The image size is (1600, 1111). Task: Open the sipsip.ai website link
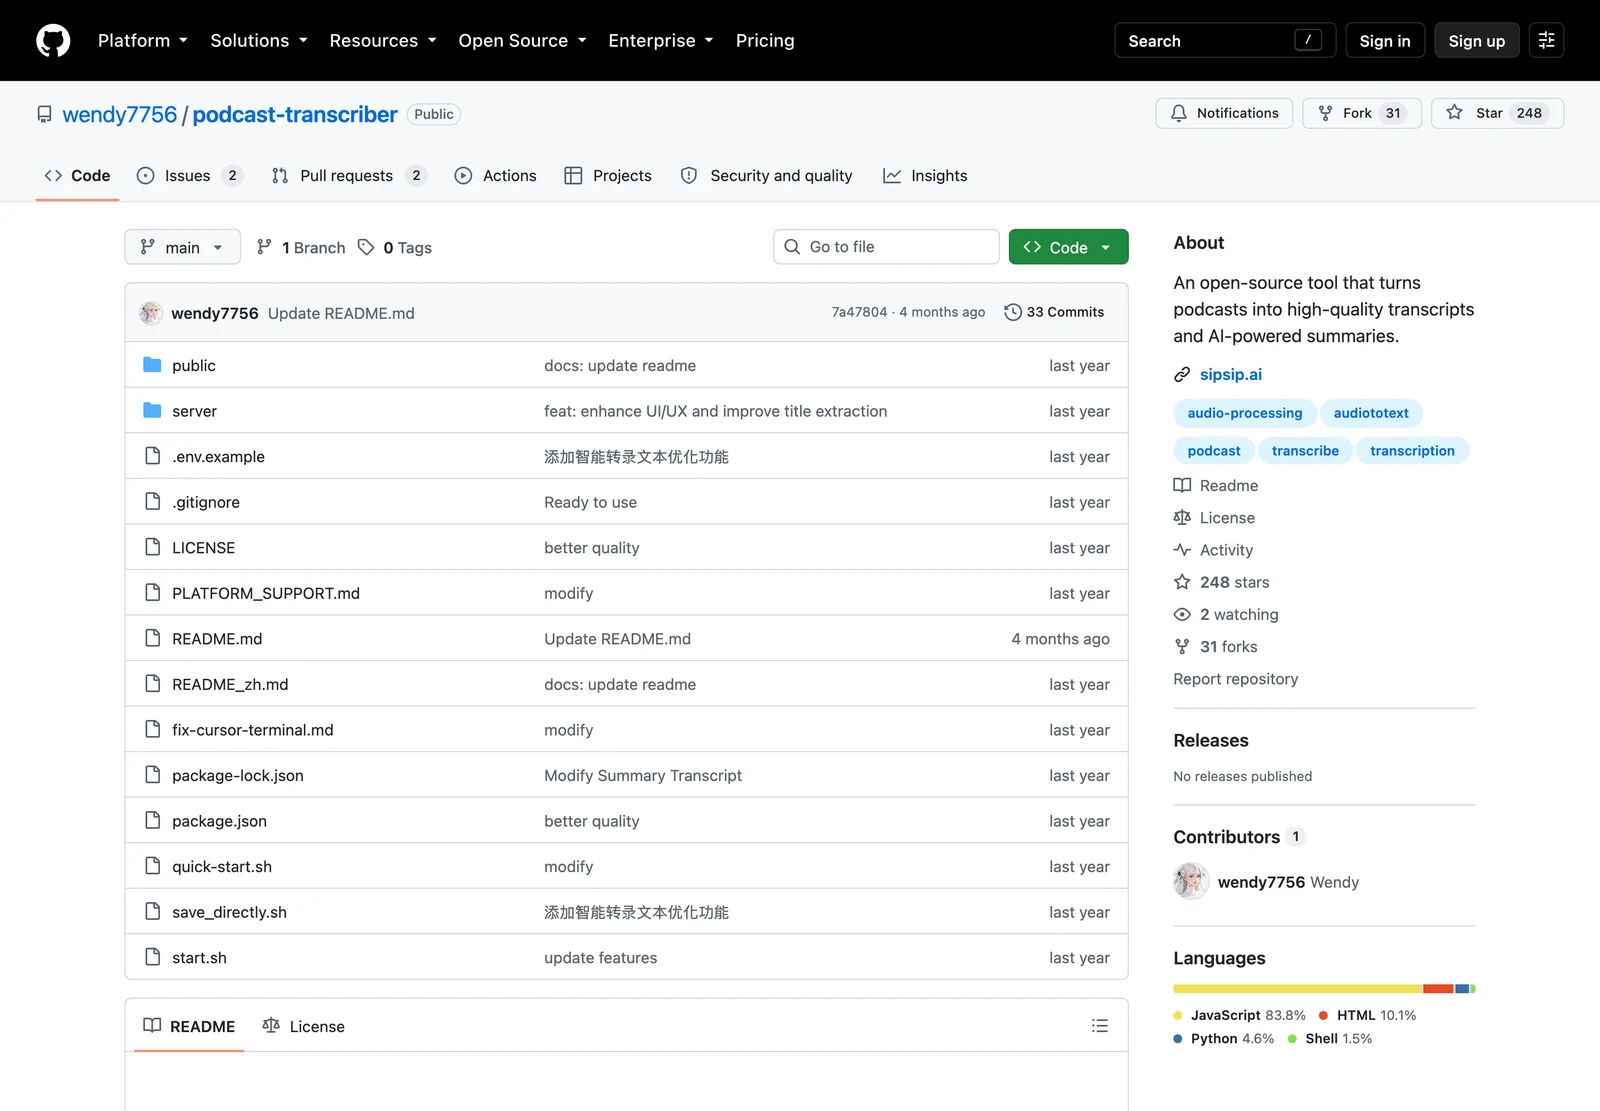(1231, 375)
